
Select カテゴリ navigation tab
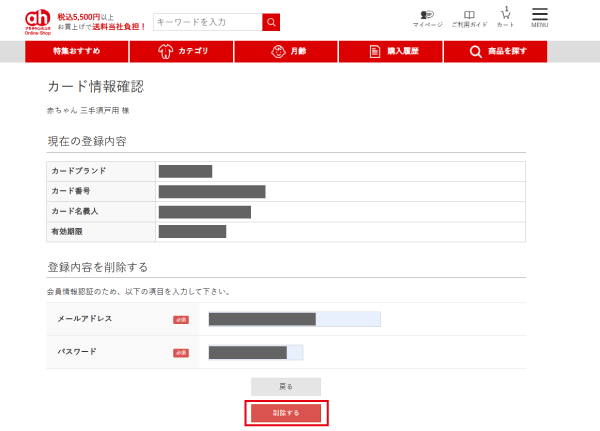181,51
